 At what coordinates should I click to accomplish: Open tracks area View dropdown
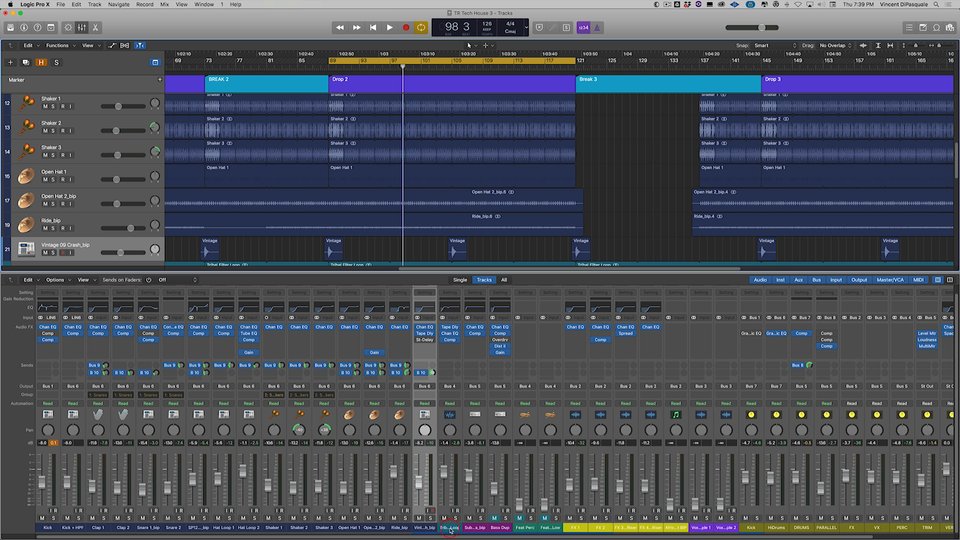[x=90, y=45]
